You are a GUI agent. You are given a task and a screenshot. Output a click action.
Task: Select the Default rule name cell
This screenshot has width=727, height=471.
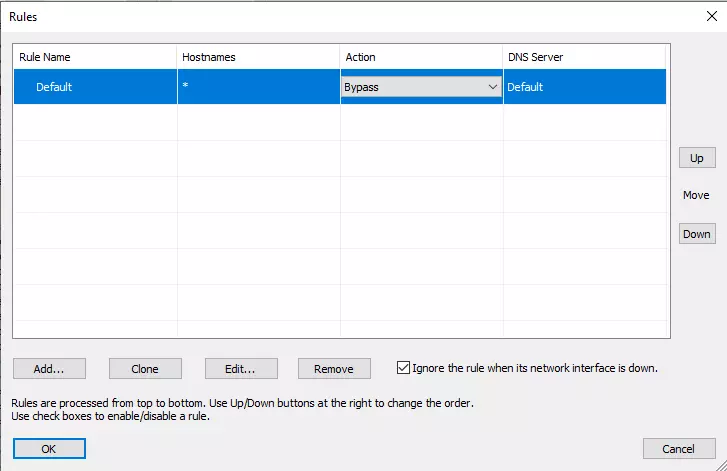[x=55, y=88]
